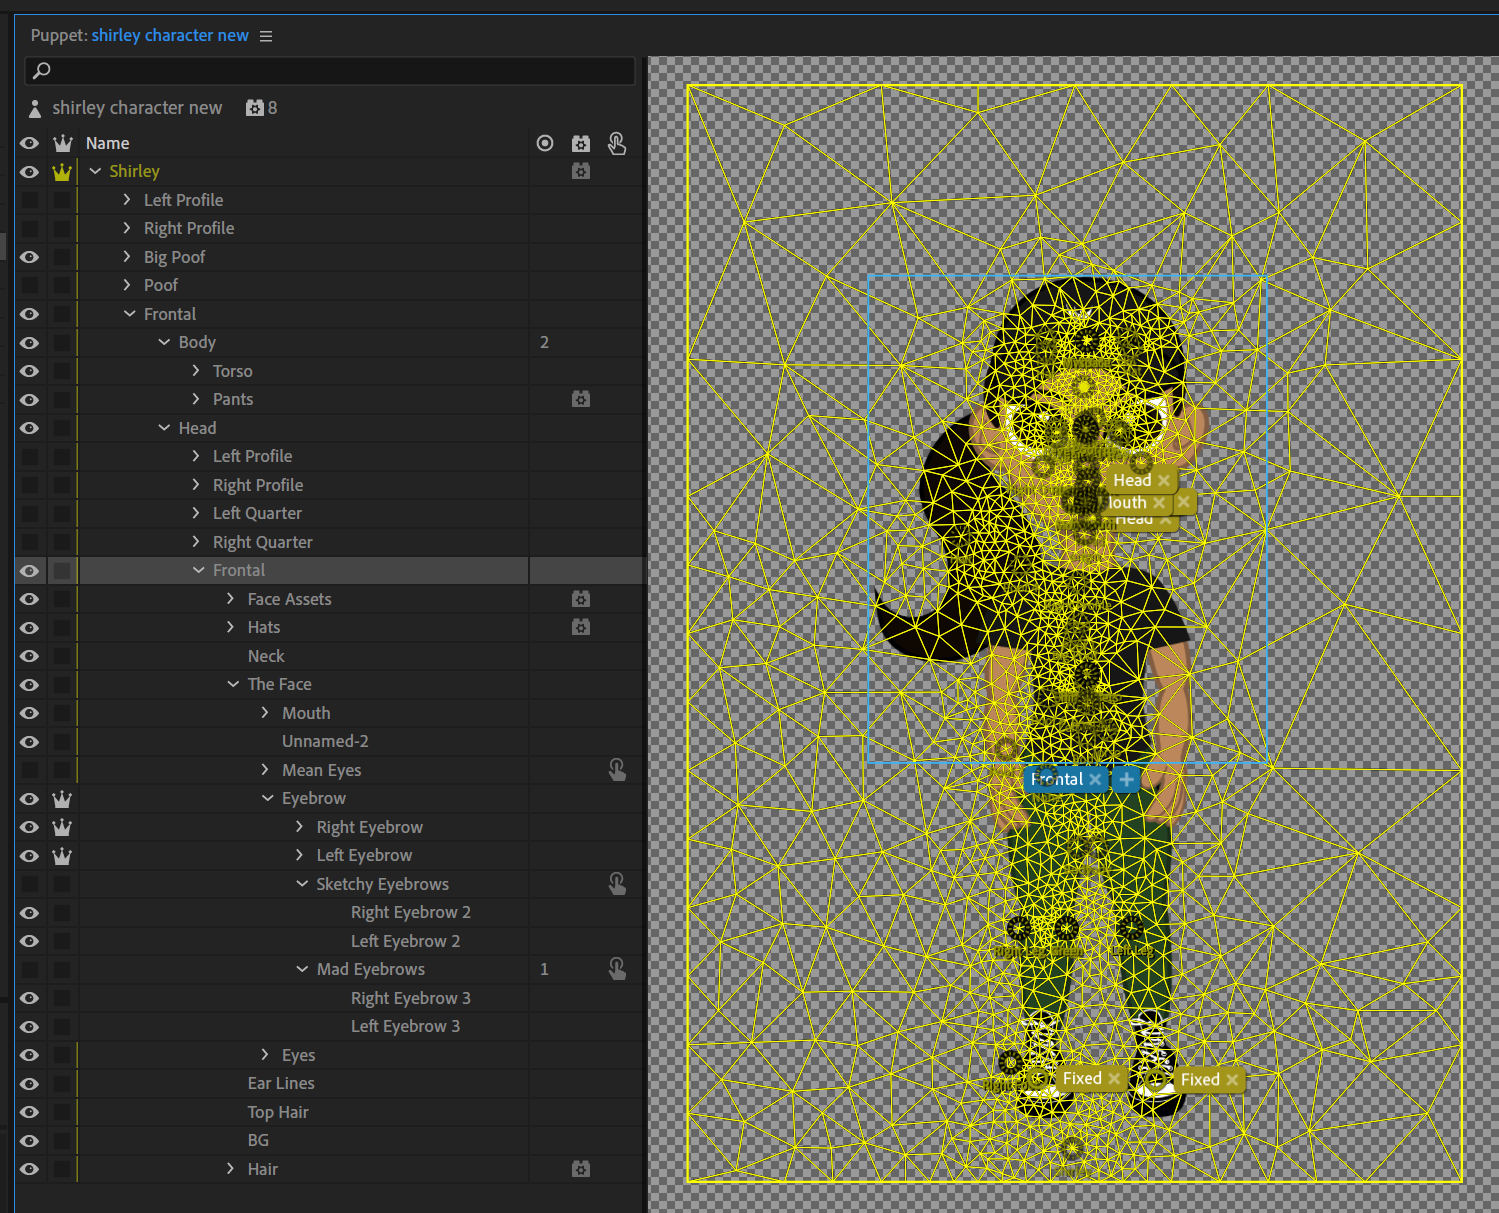Click the puppet figure icon before shirley character new

click(35, 107)
